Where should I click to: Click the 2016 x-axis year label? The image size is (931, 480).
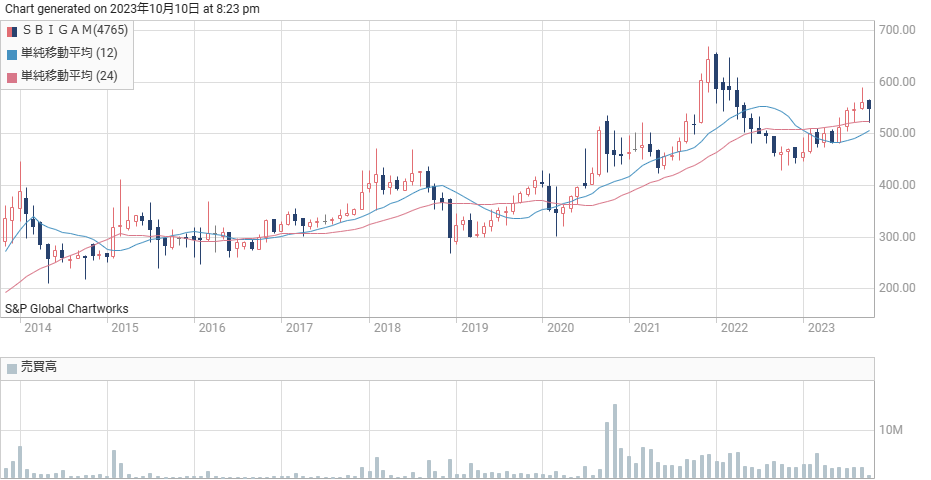tap(211, 328)
